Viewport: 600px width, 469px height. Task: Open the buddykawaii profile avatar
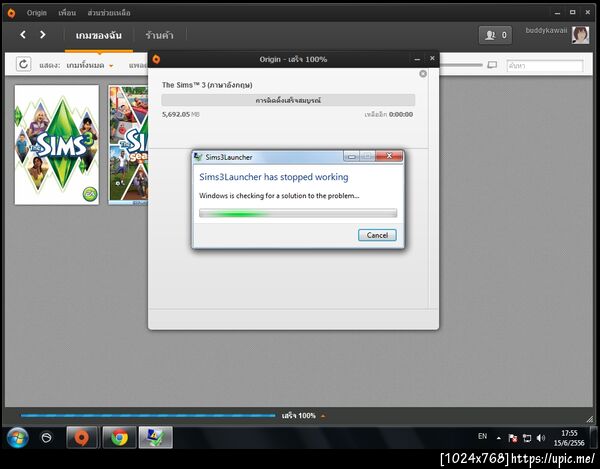click(580, 35)
